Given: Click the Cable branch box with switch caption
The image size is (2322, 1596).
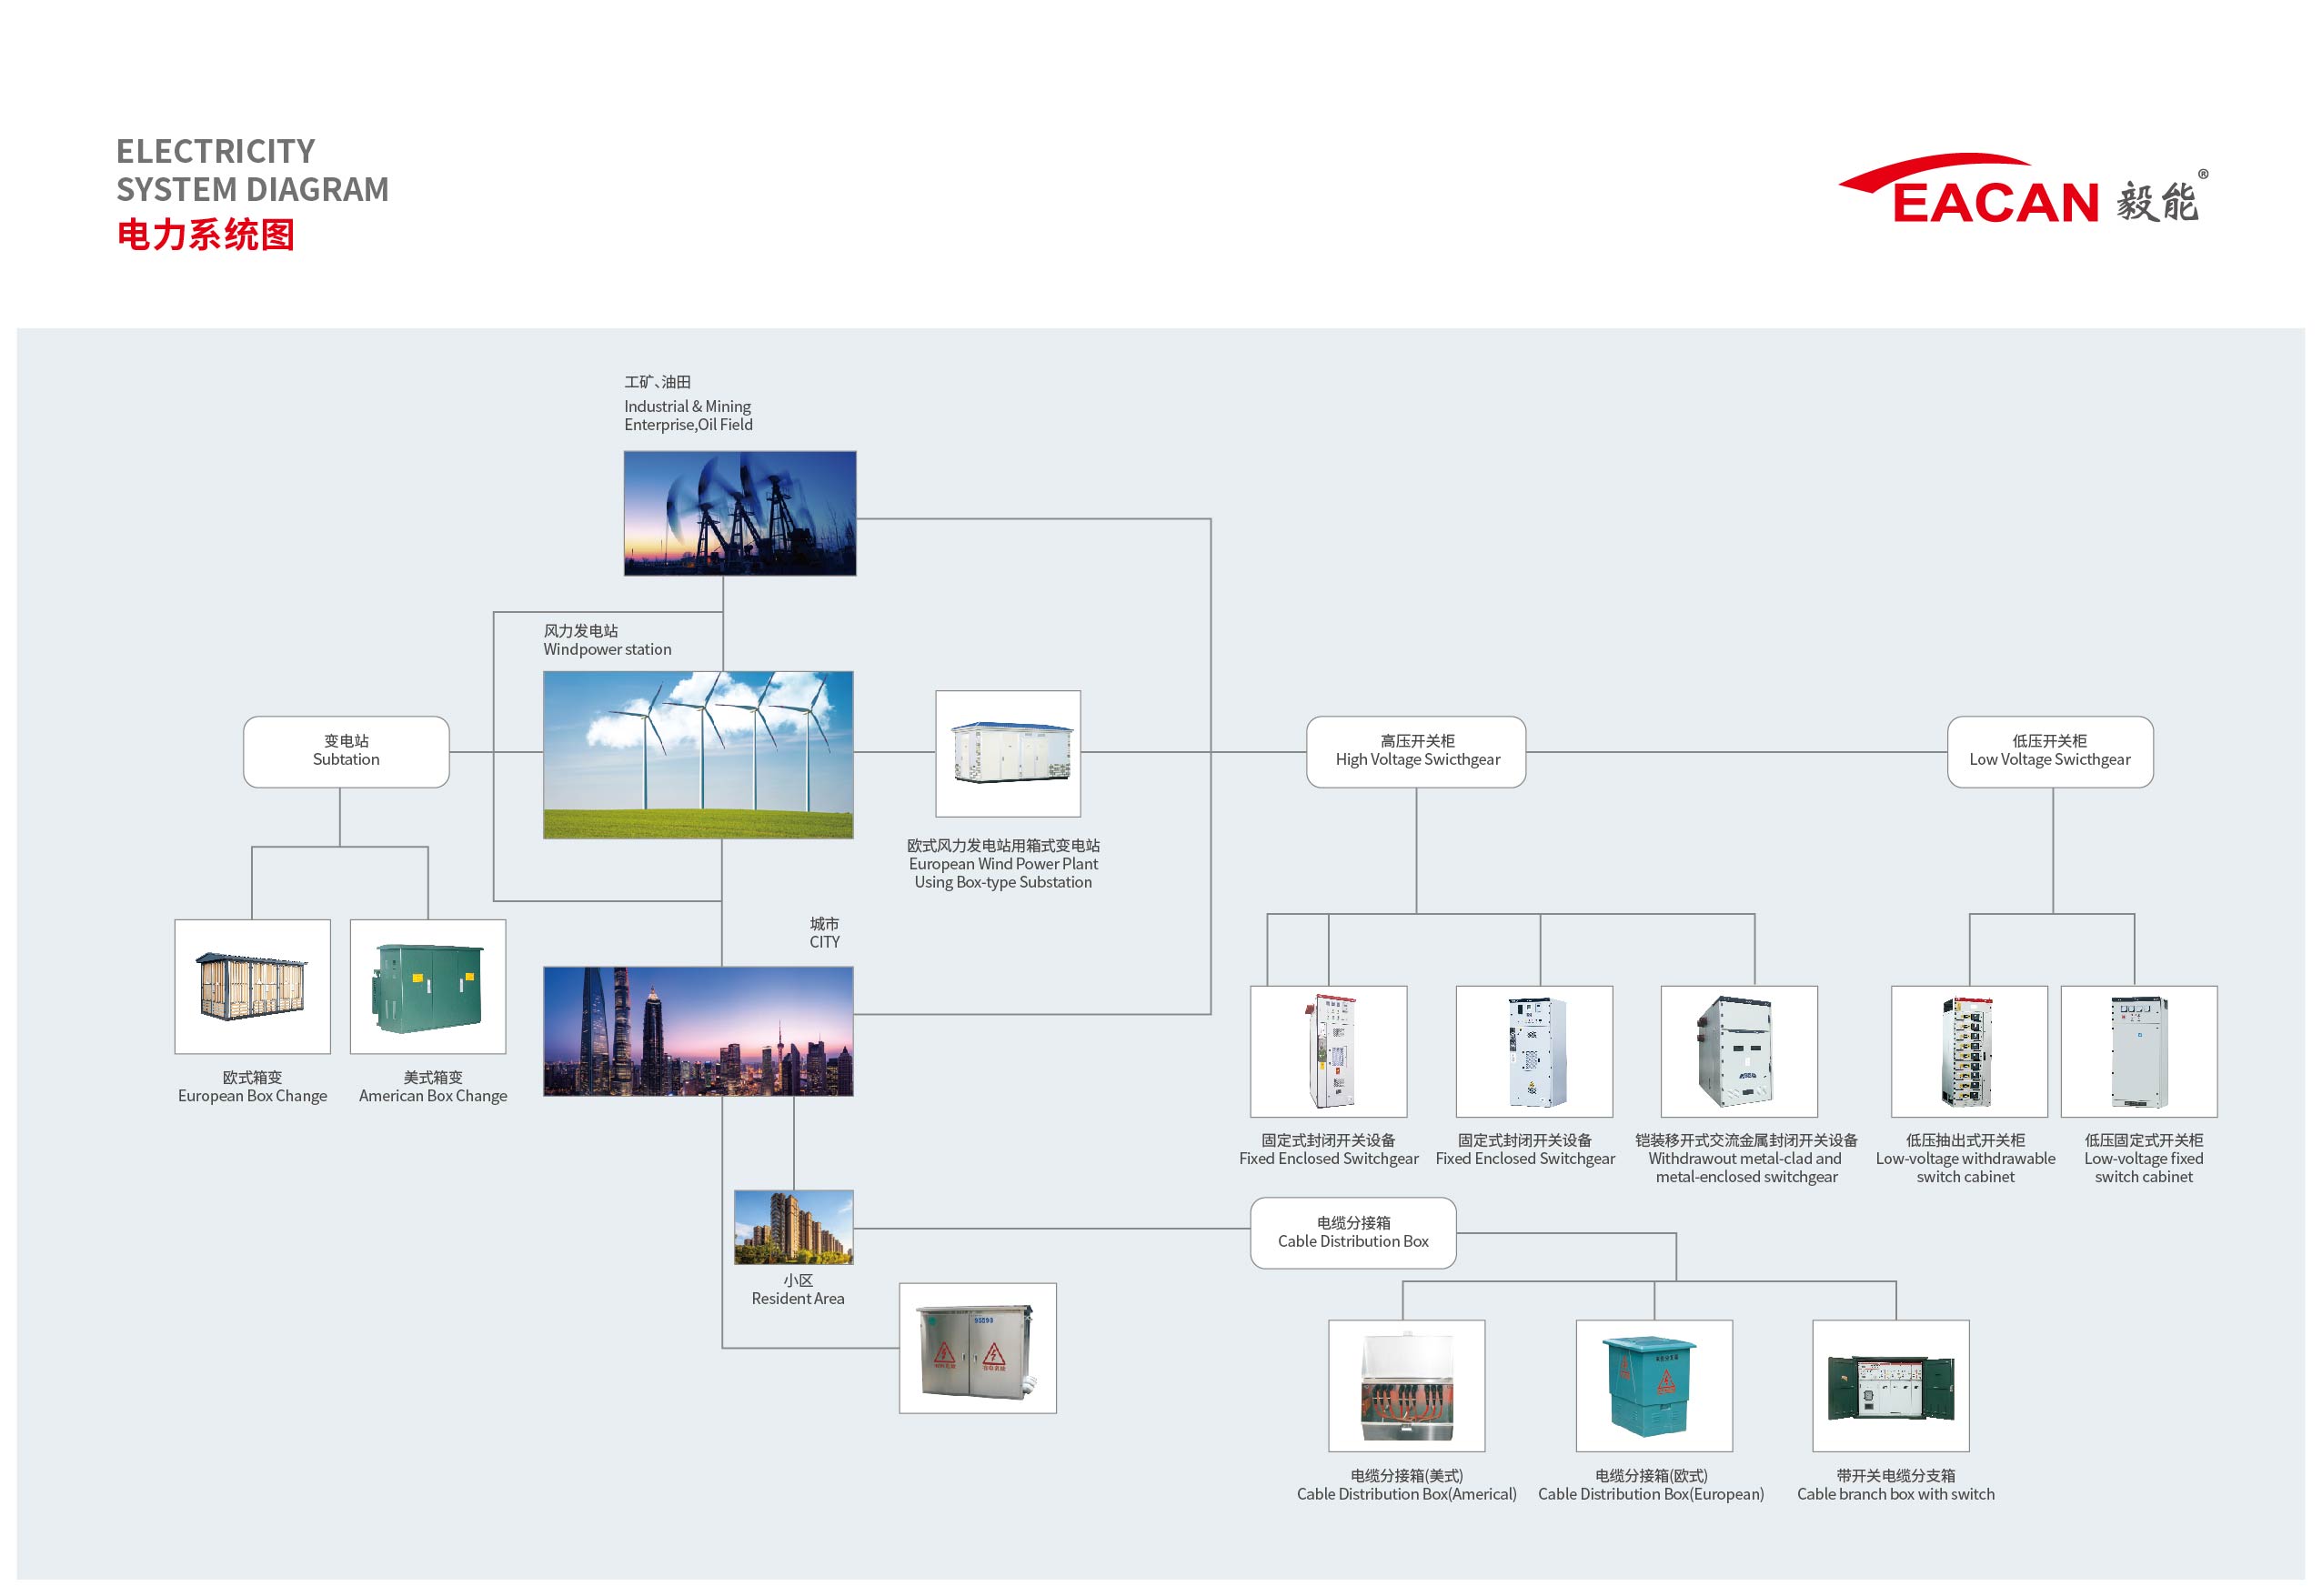Looking at the screenshot, I should tap(1896, 1494).
